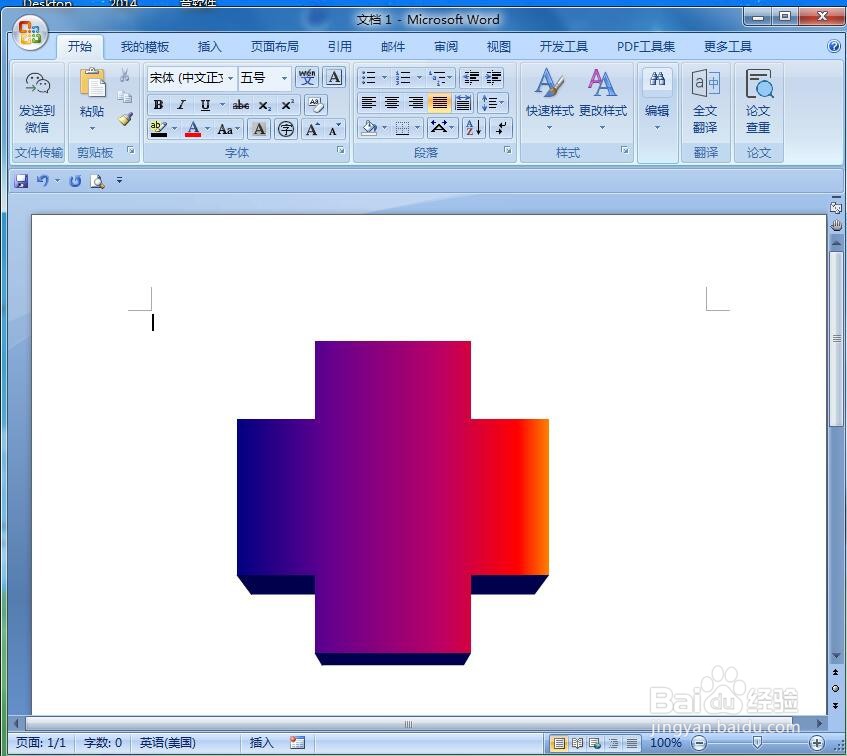
Task: Open full-text translation tool
Action: pos(705,102)
